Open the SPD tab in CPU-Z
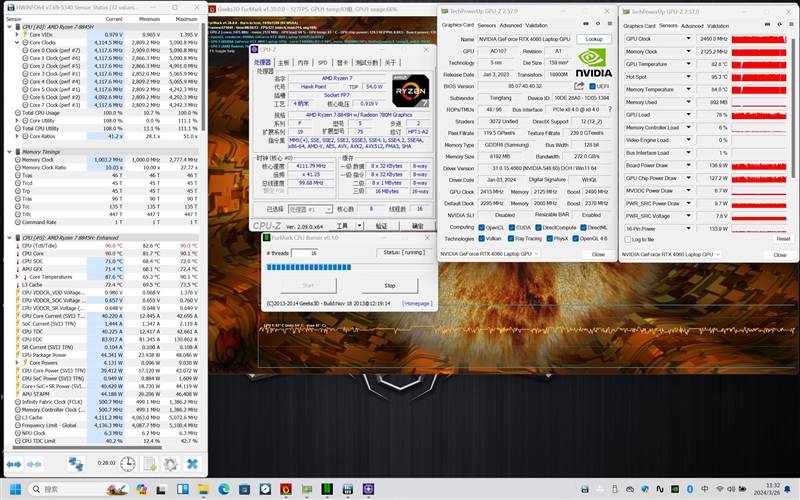The image size is (800, 500). [323, 62]
